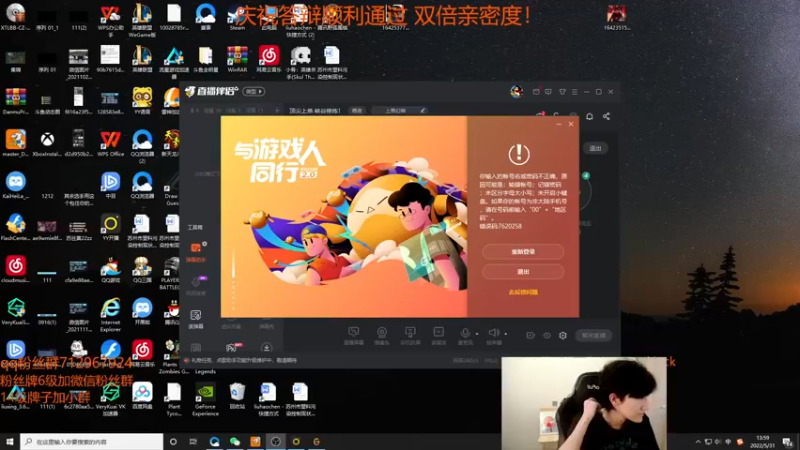The width and height of the screenshot is (800, 450).
Task: Open the VeryKuai VK 加速器 desktop shortcut
Action: point(110,400)
